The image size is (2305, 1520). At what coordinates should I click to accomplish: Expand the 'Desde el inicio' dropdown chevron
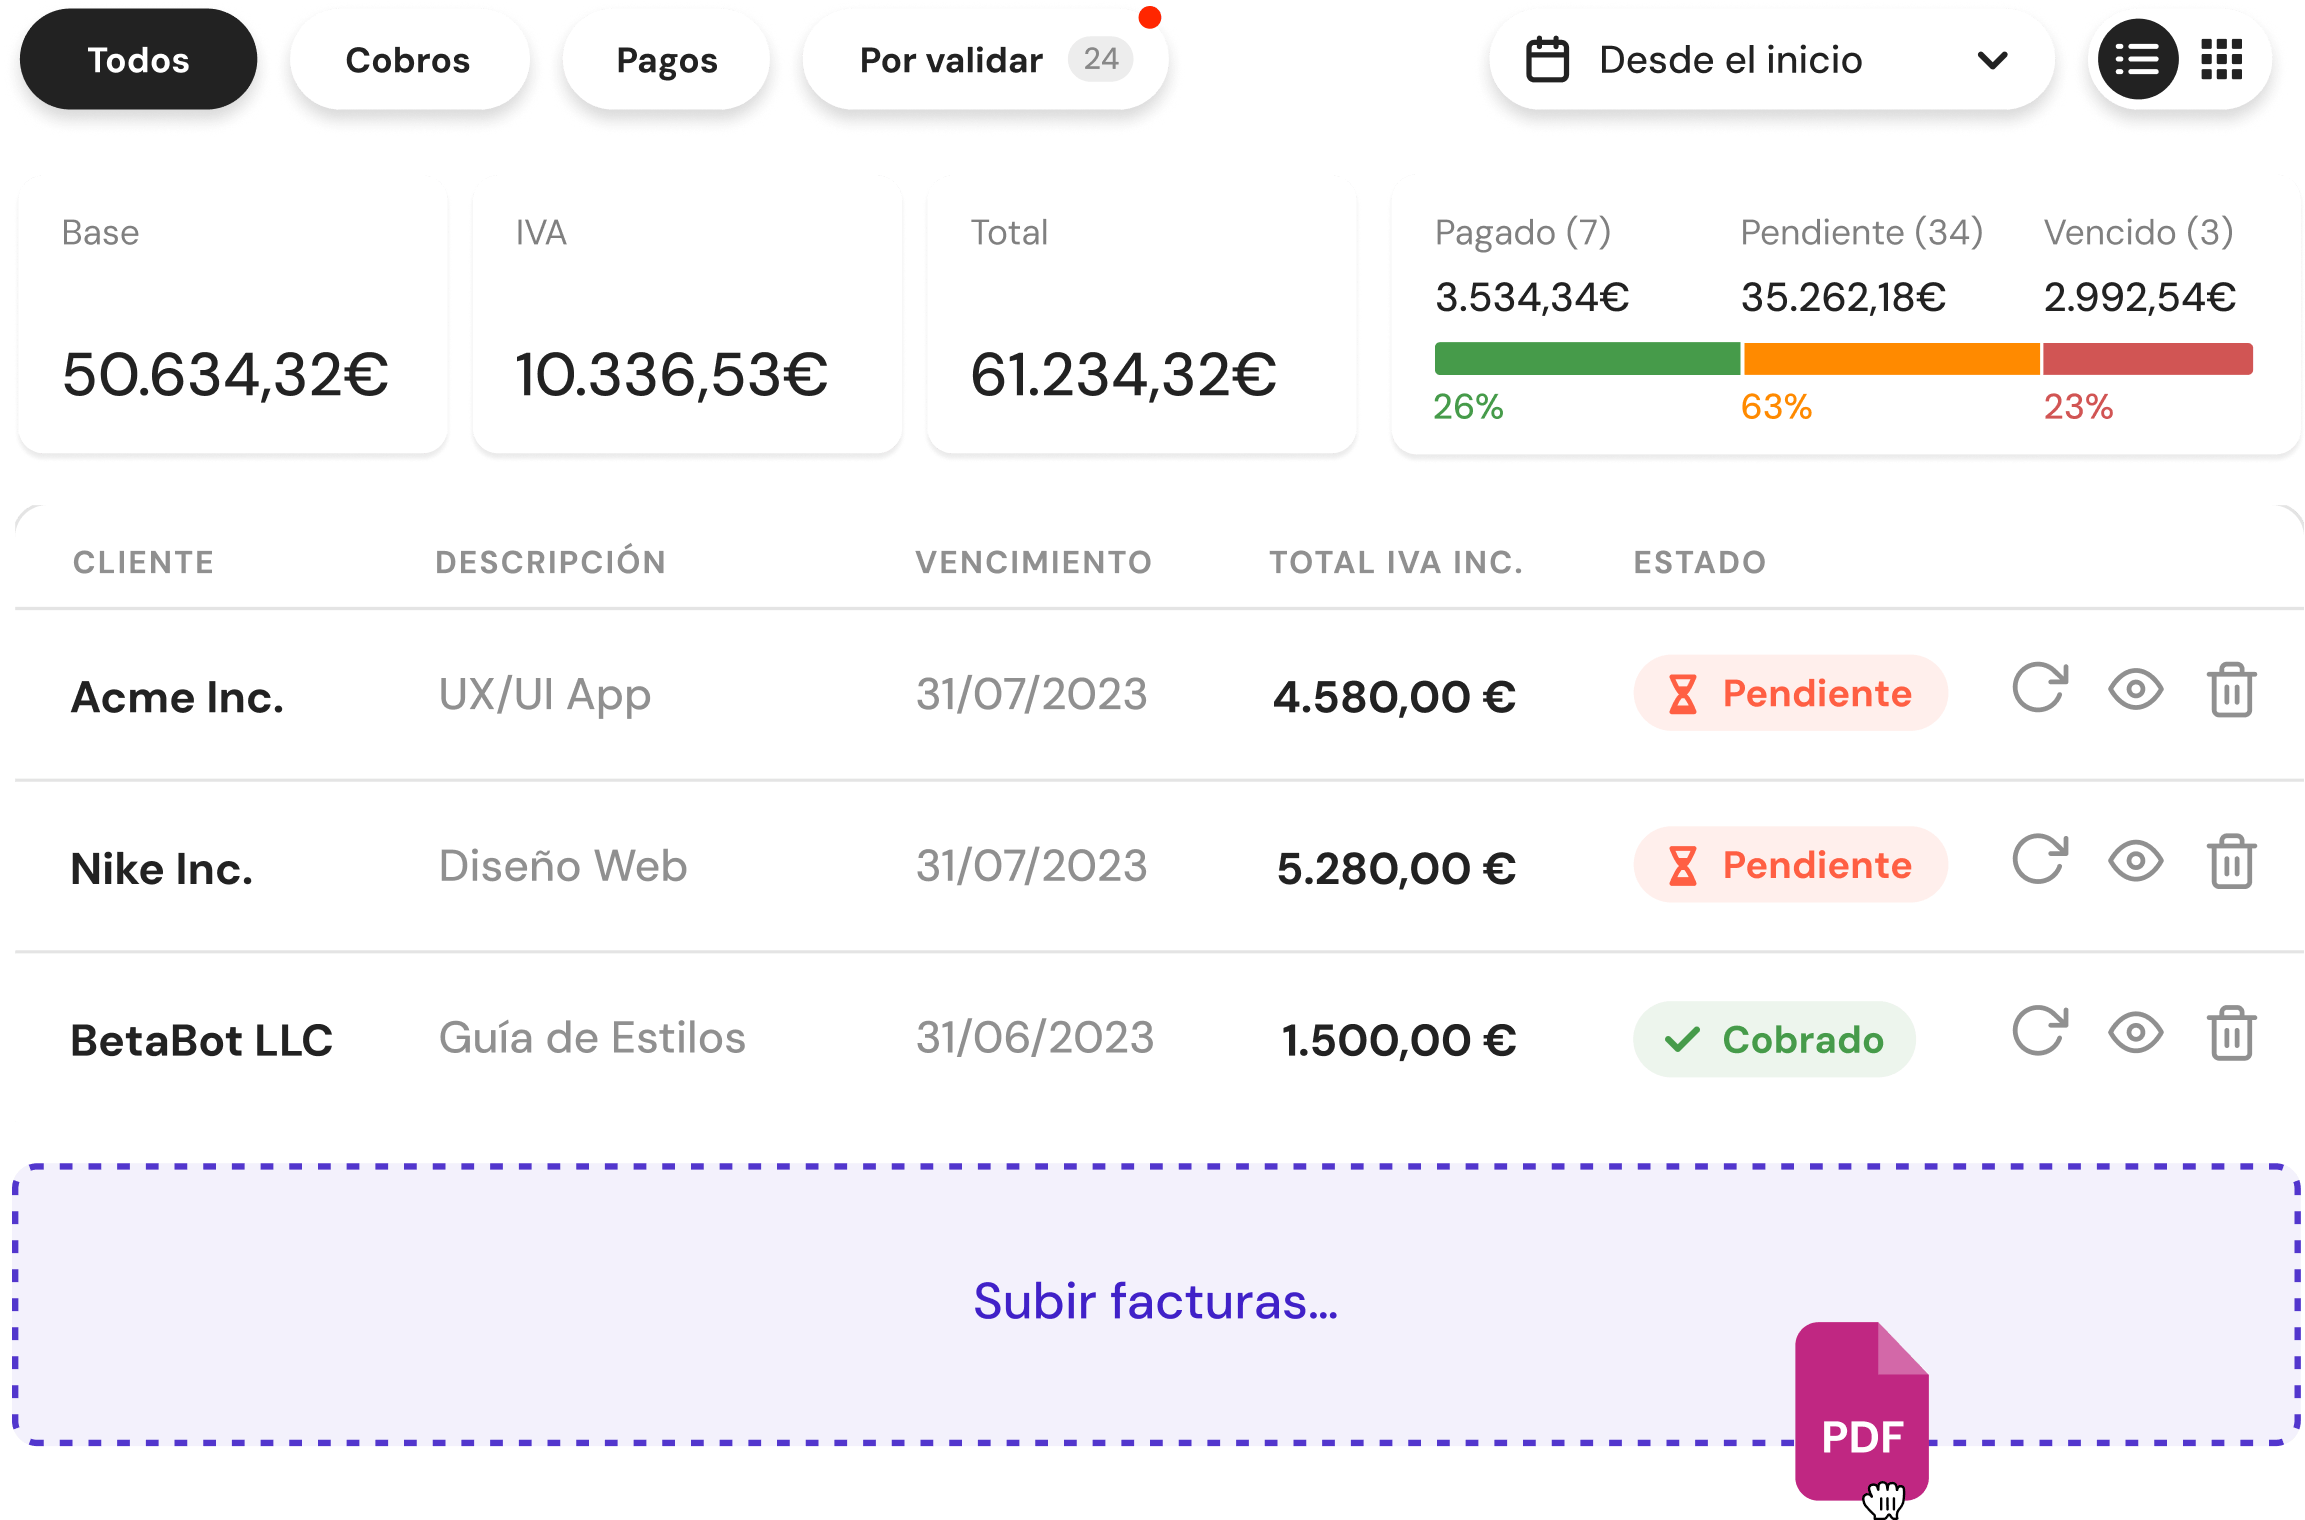coord(1992,60)
